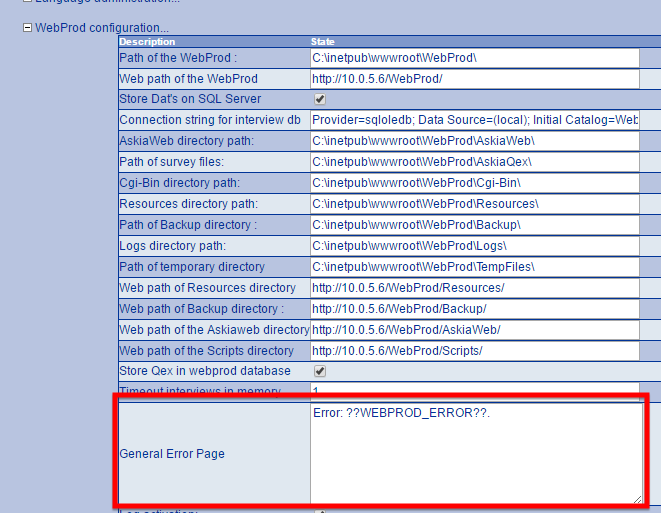Screen dimensions: 661x513
Task: Edit the Path of Backup directory field
Action: point(475,225)
